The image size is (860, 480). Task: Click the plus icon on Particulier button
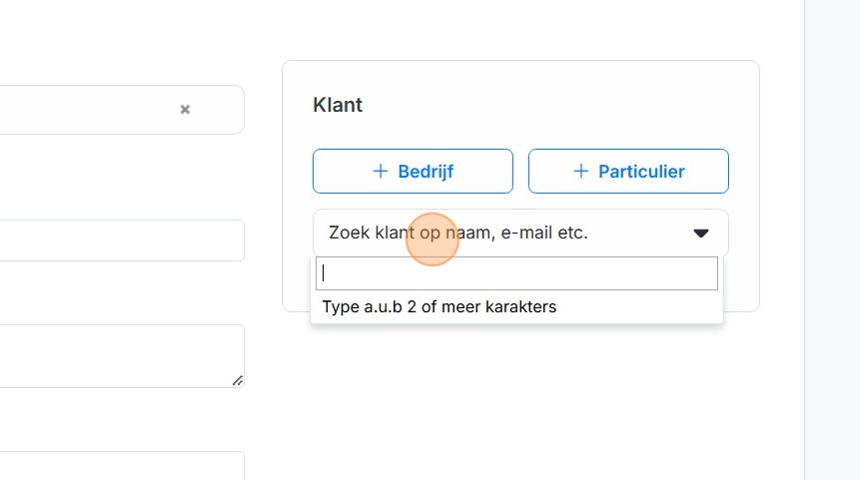point(581,171)
